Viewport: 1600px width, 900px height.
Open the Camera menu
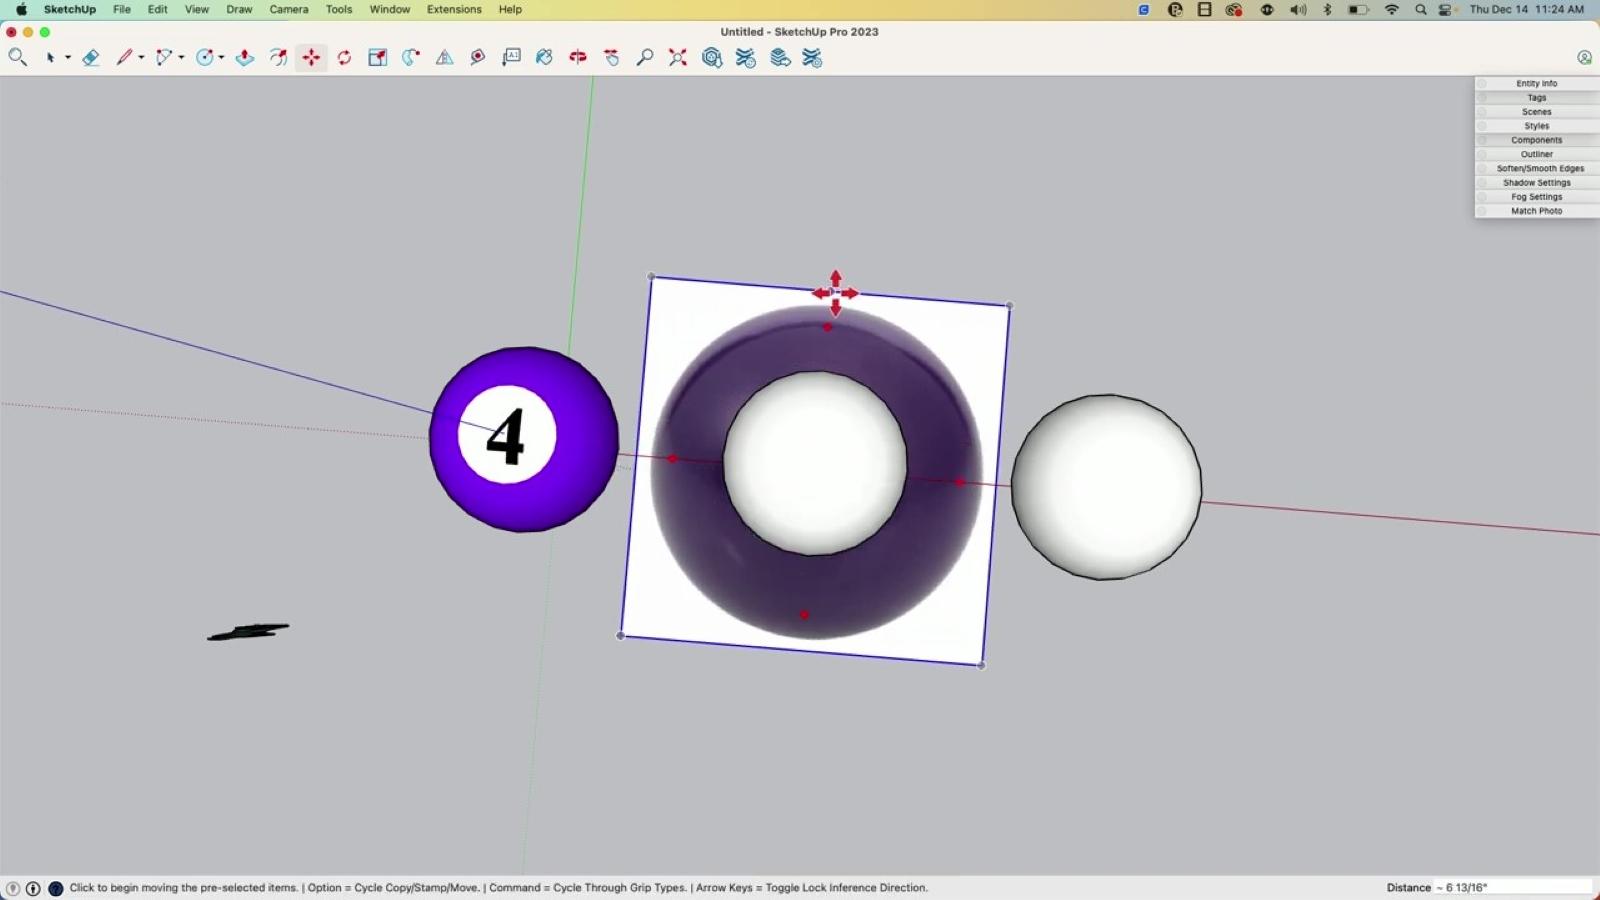coord(288,9)
